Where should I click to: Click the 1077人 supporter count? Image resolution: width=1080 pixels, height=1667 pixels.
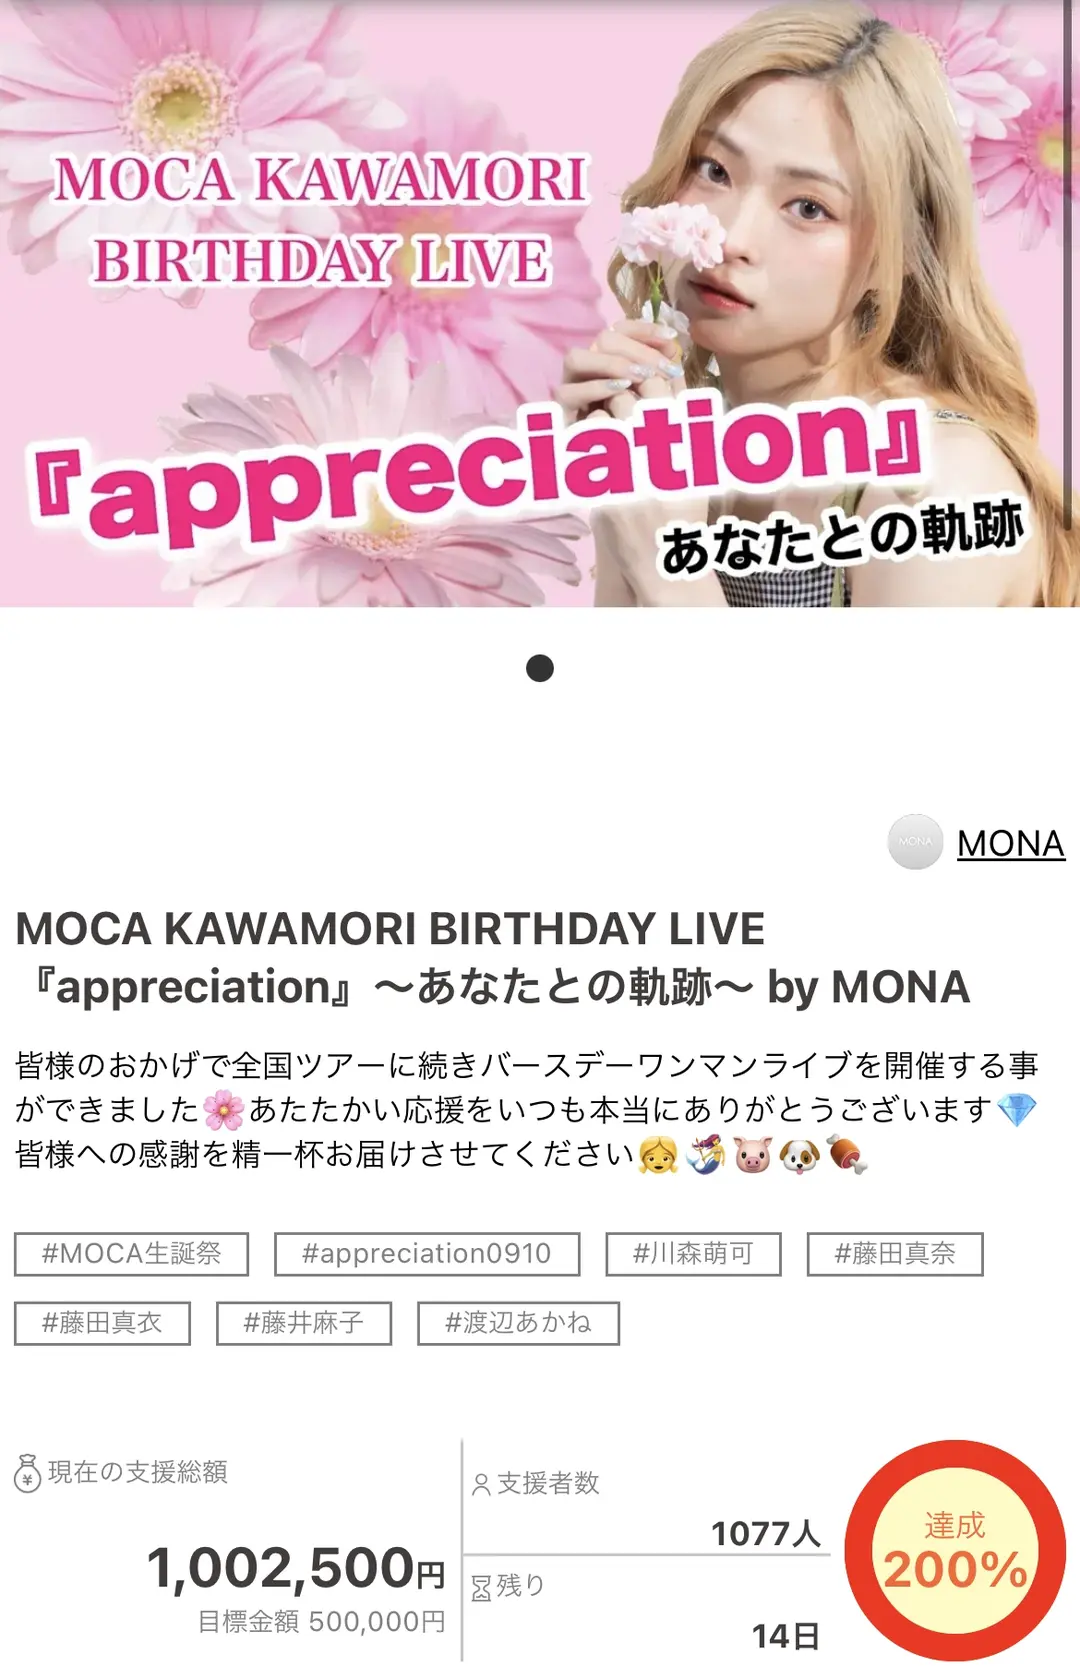tap(766, 1533)
